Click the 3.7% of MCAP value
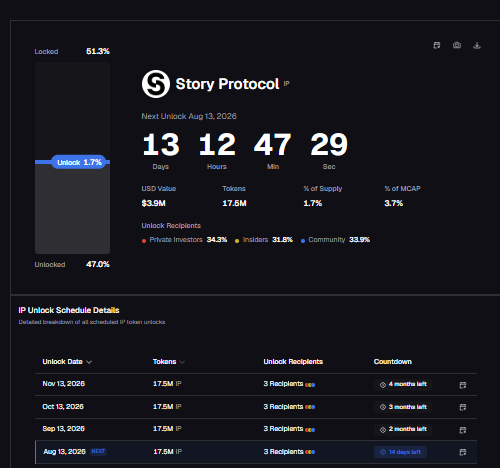The image size is (500, 468). [394, 203]
